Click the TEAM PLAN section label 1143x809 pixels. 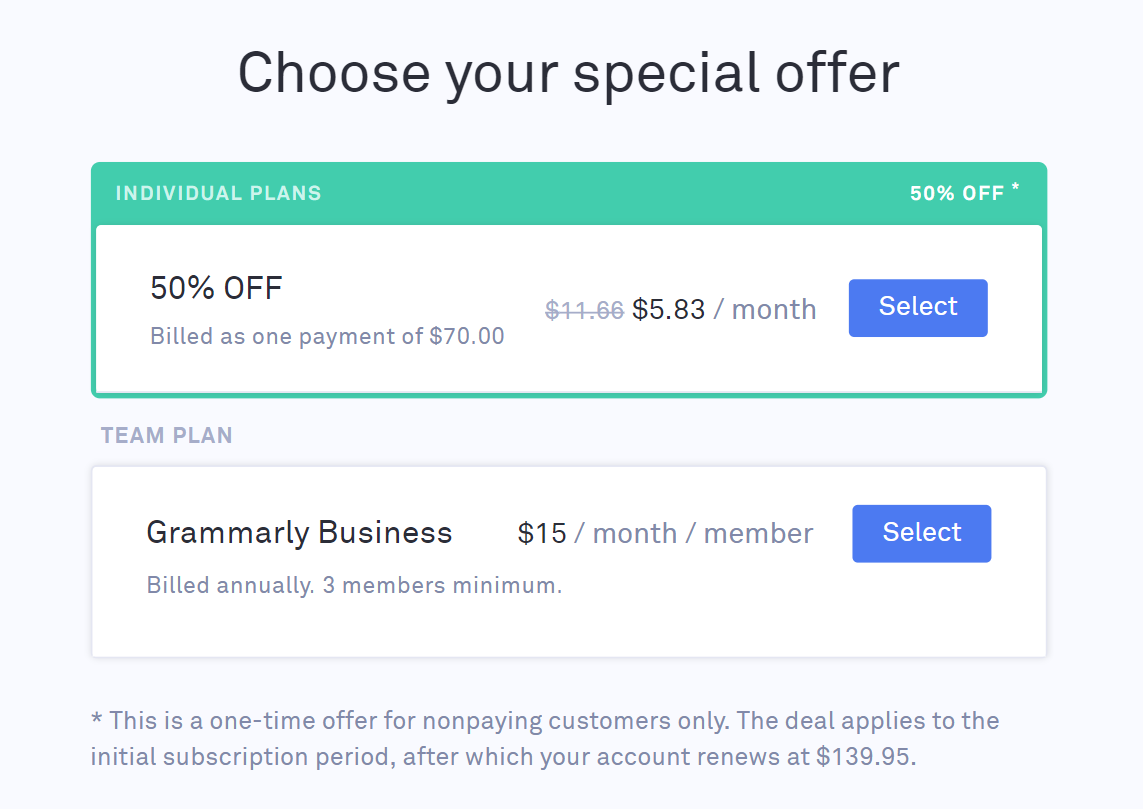(x=166, y=436)
